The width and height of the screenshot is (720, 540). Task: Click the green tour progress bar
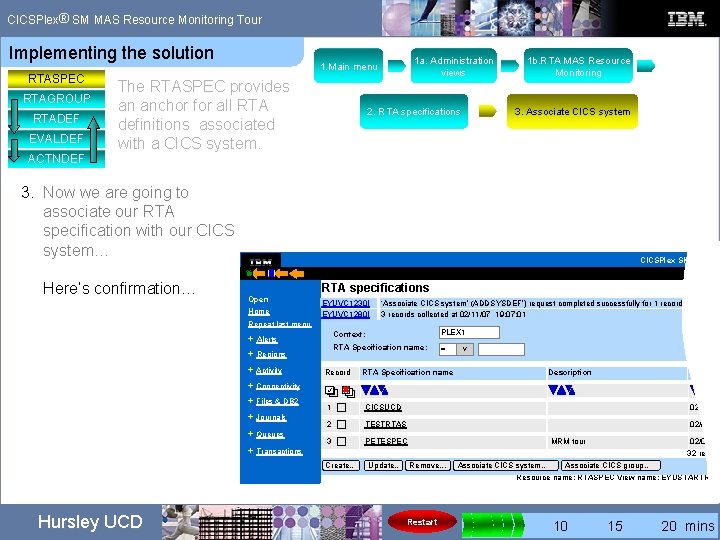click(492, 525)
